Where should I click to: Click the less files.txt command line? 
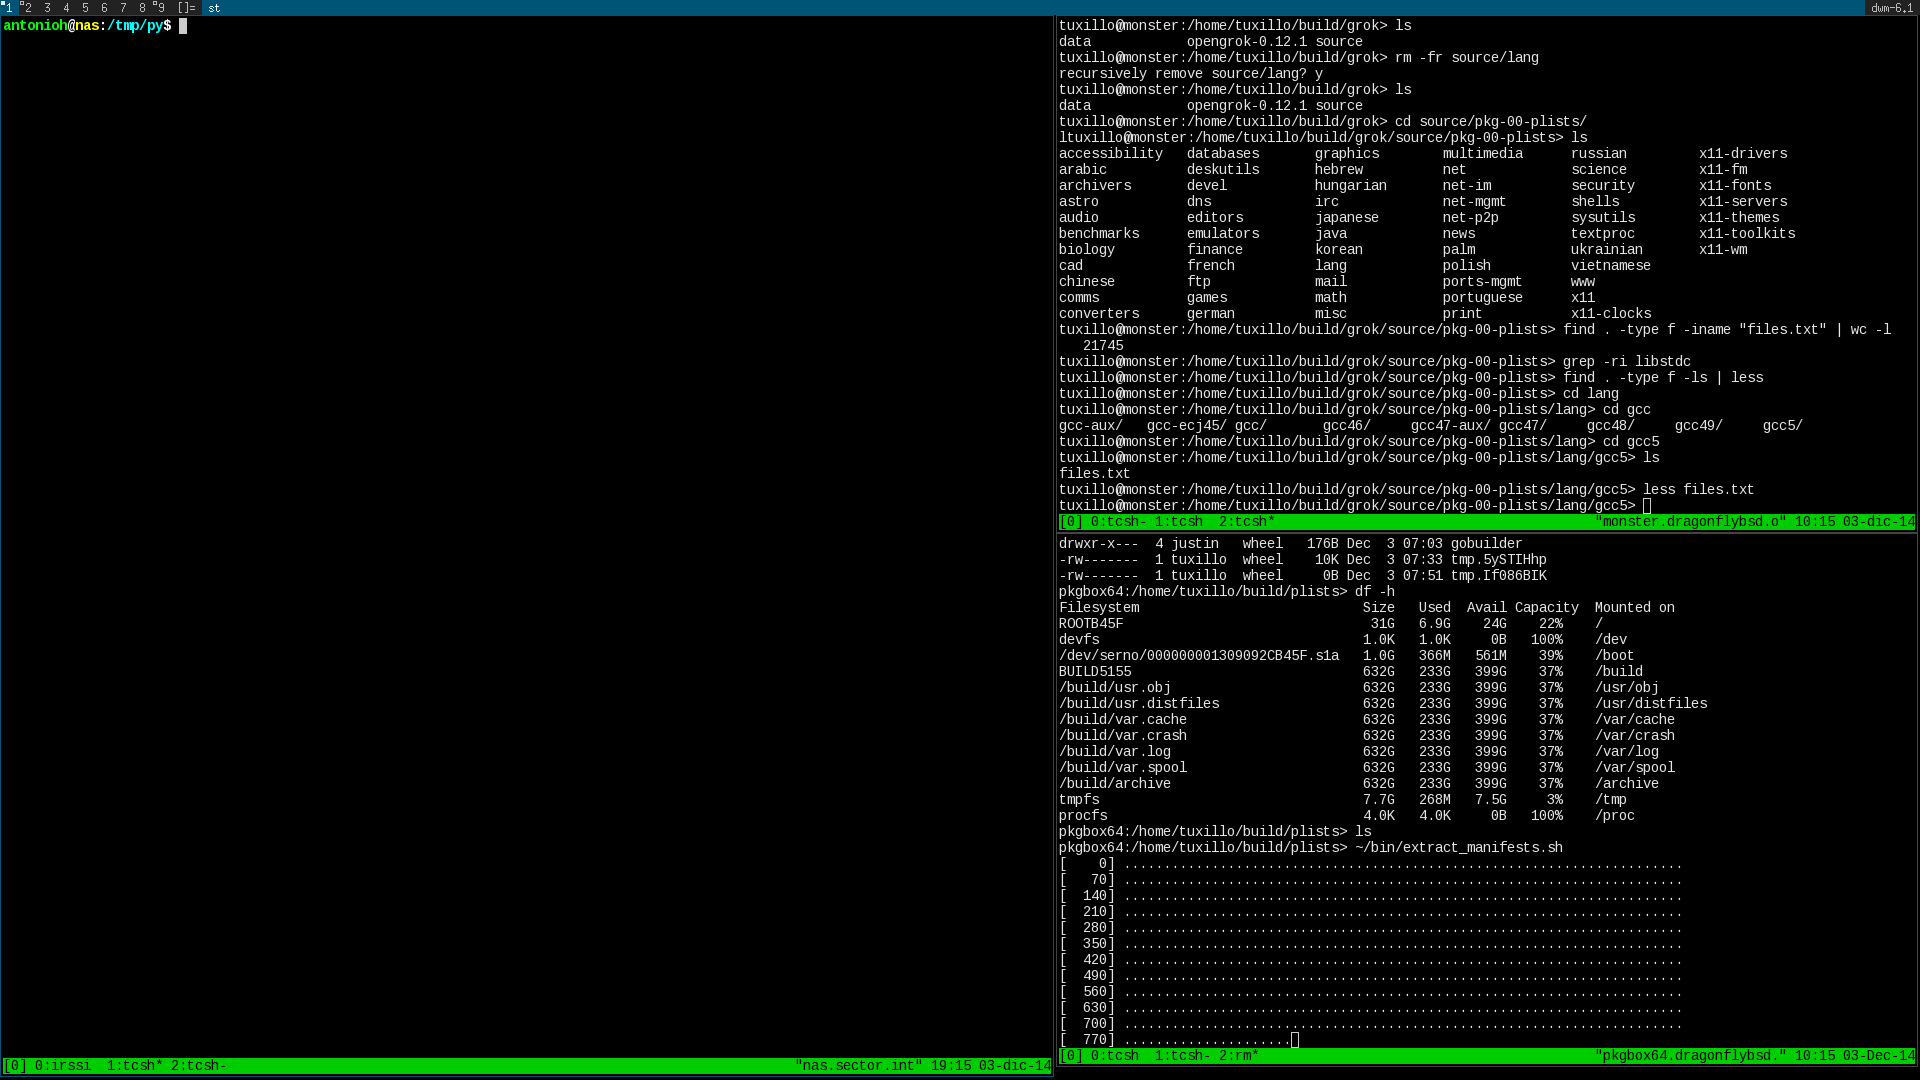pos(1698,490)
